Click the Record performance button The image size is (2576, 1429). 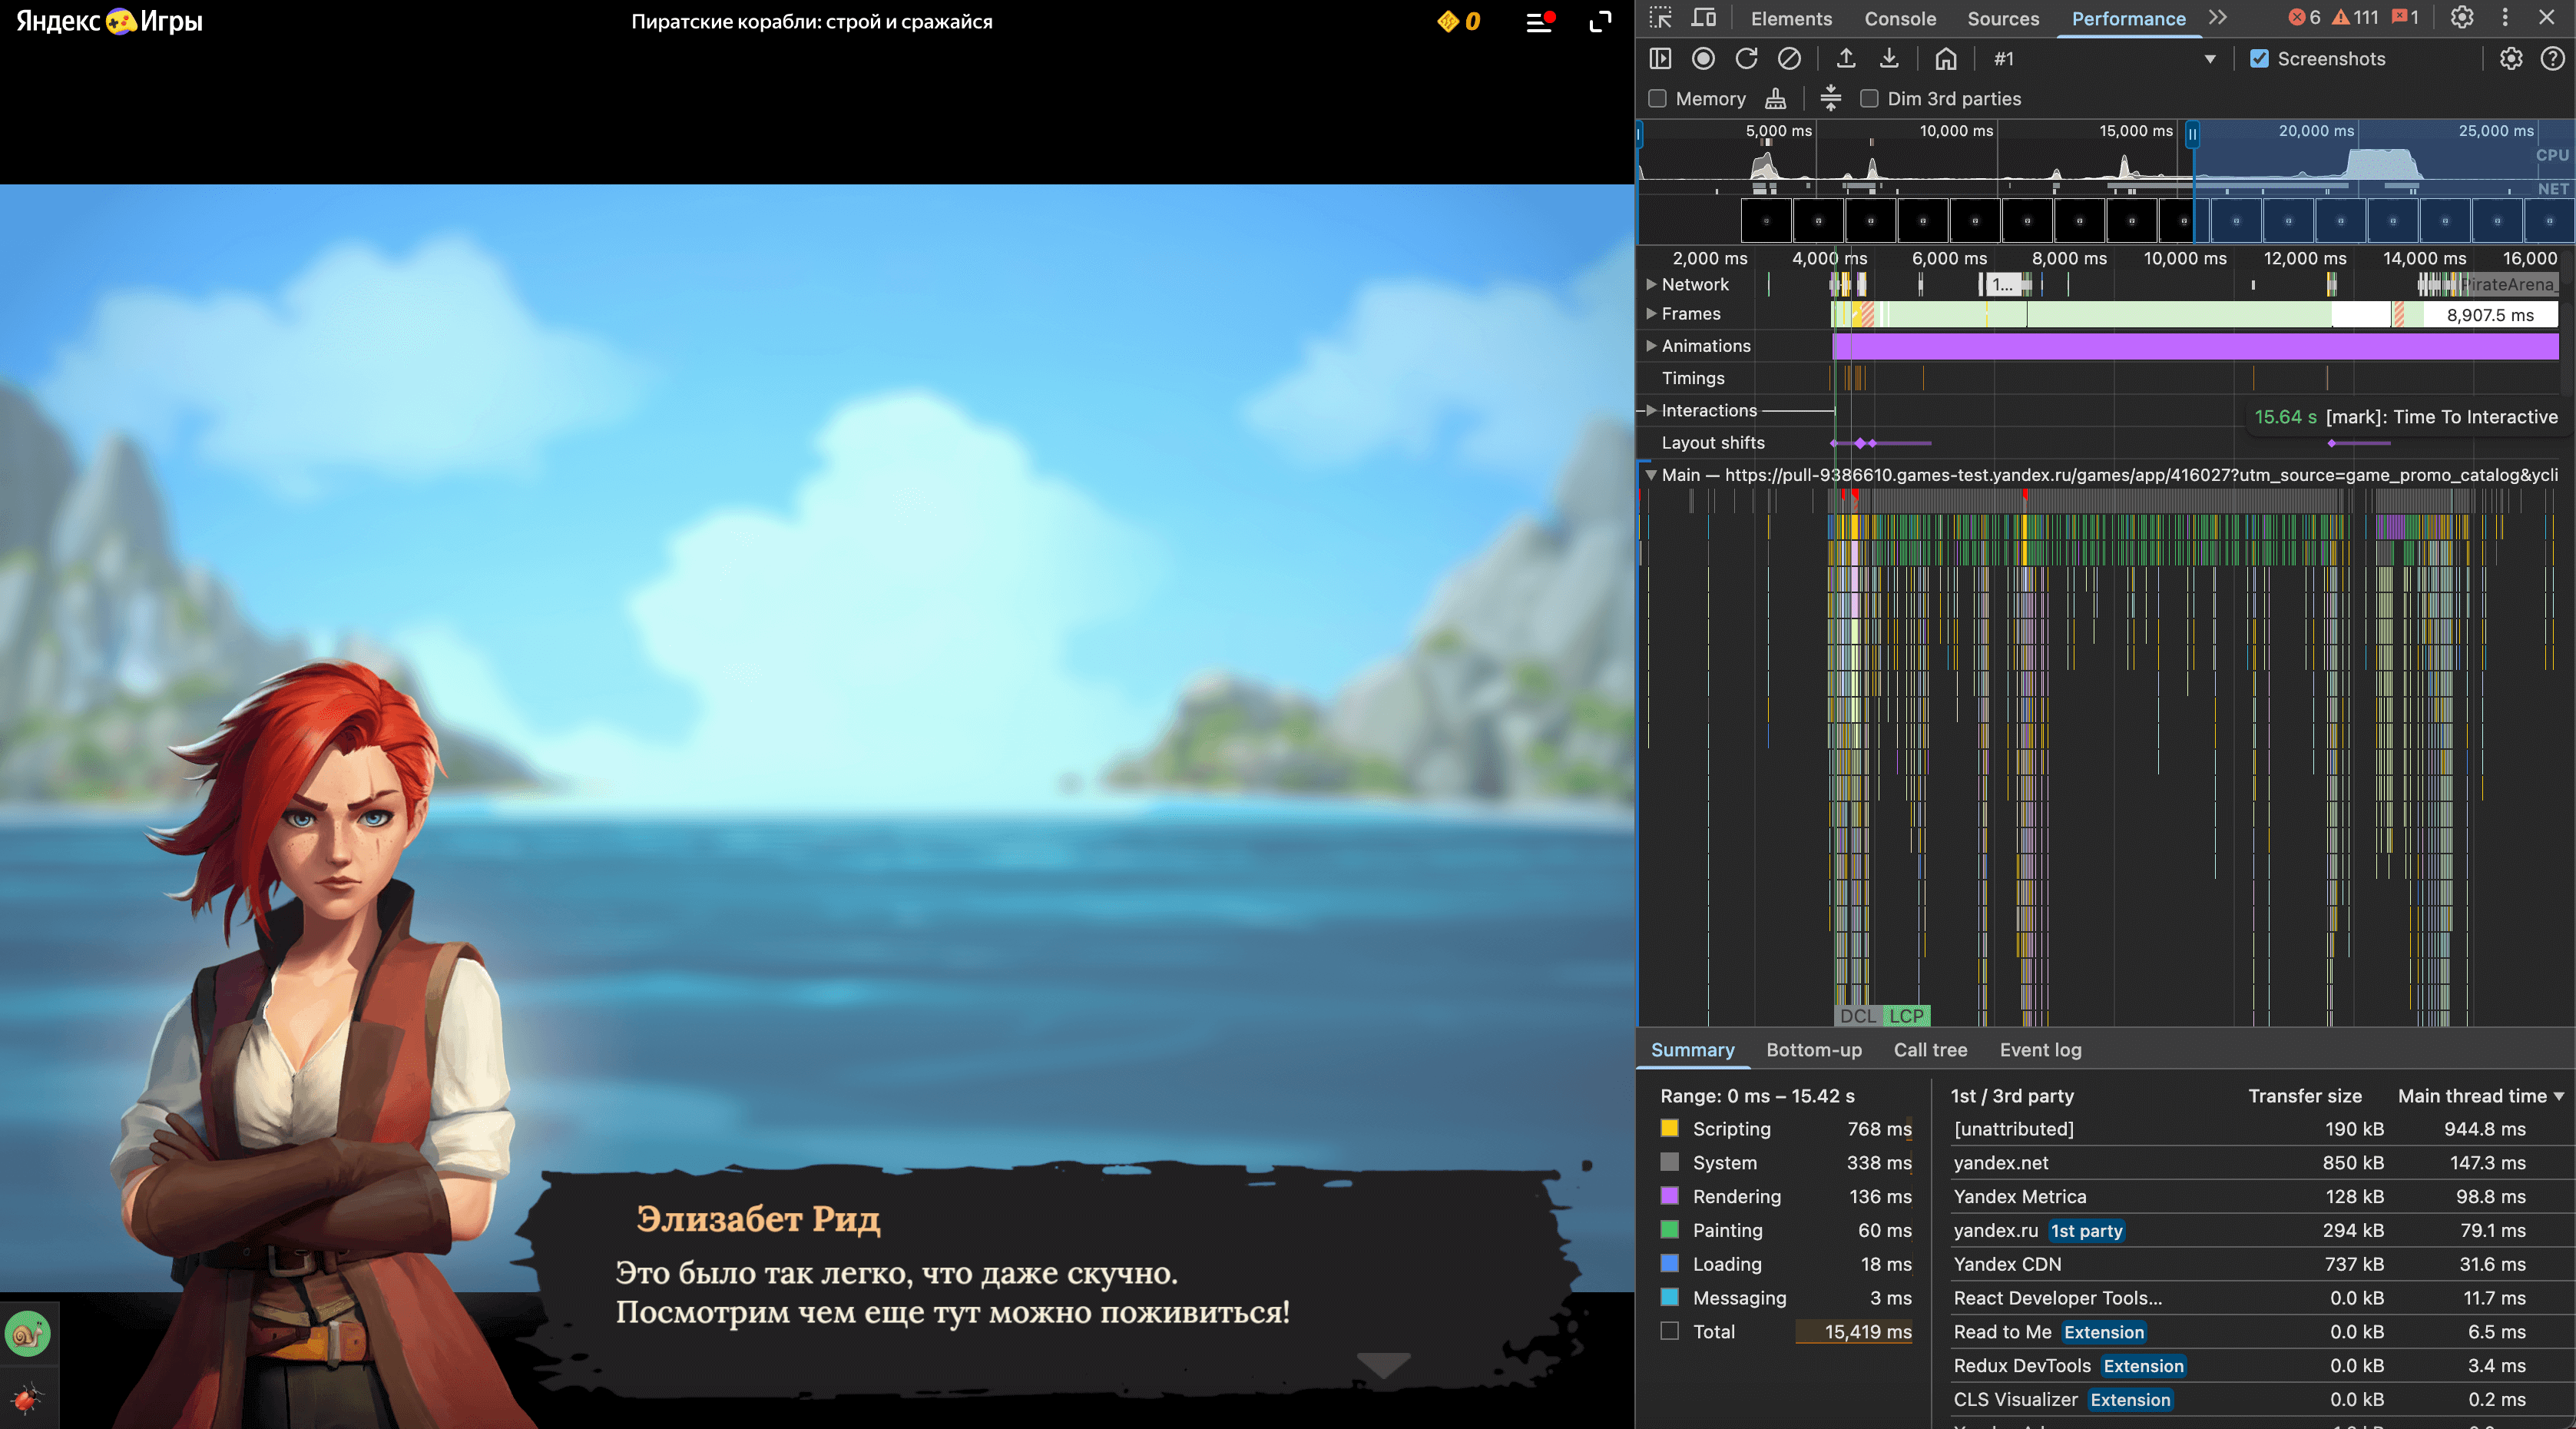1703,59
